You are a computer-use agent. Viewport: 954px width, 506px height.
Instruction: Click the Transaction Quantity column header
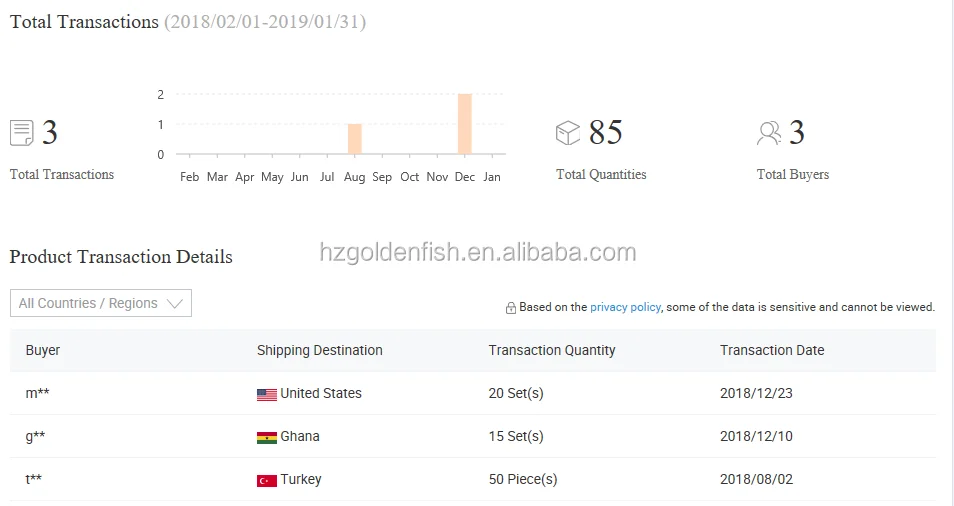552,350
